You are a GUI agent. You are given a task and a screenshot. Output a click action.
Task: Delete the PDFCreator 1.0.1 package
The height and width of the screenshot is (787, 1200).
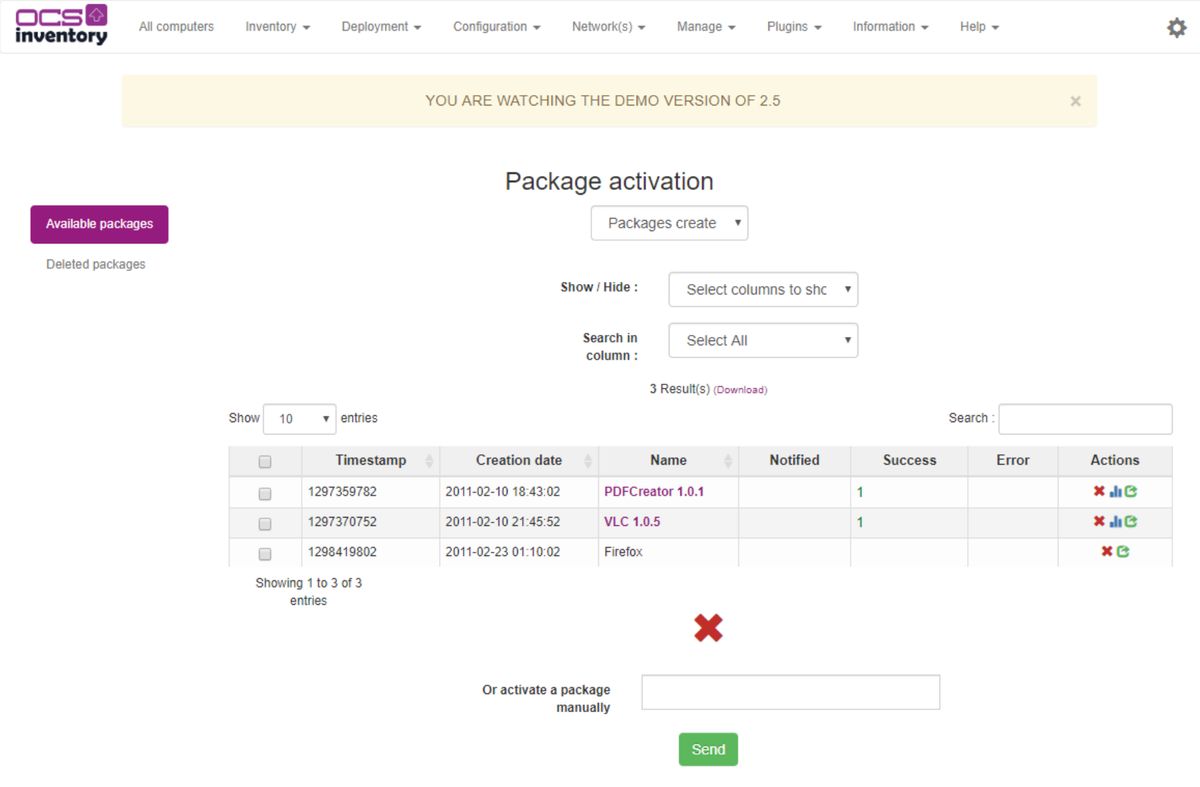point(1099,491)
